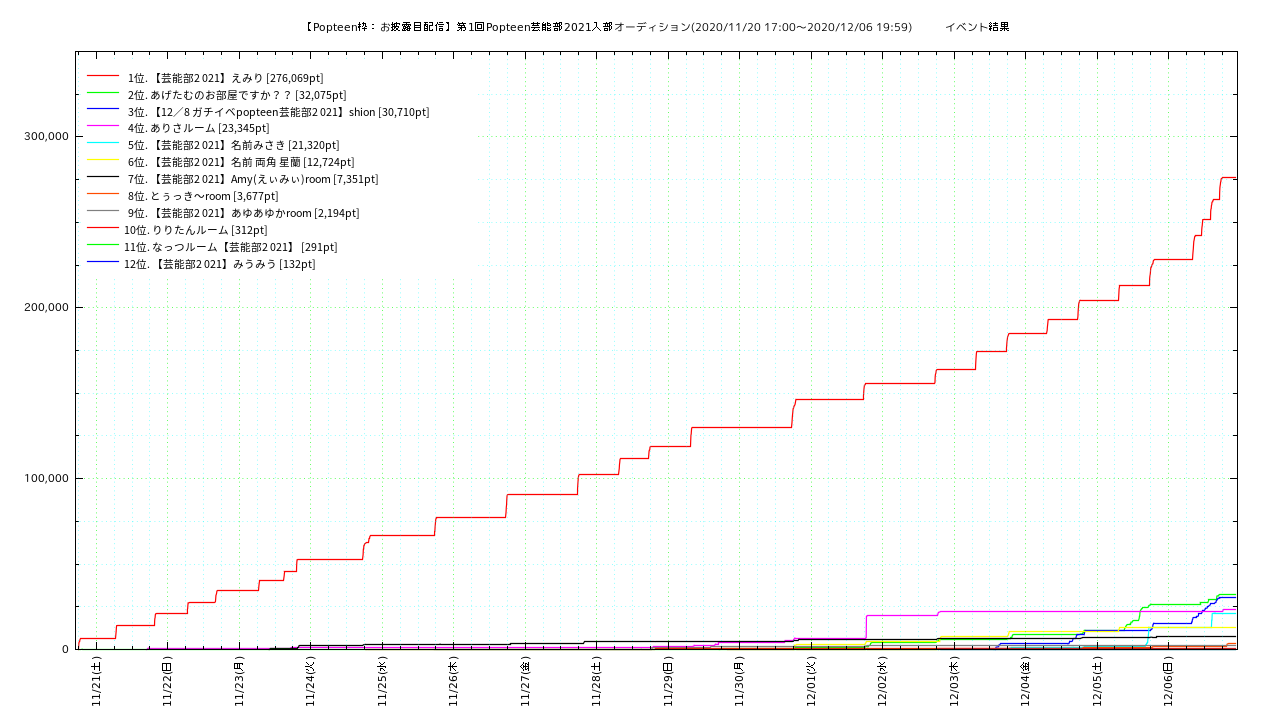Viewport: 1280px width, 720px height.
Task: Click the 11/28(土) date axis label
Action: click(597, 682)
